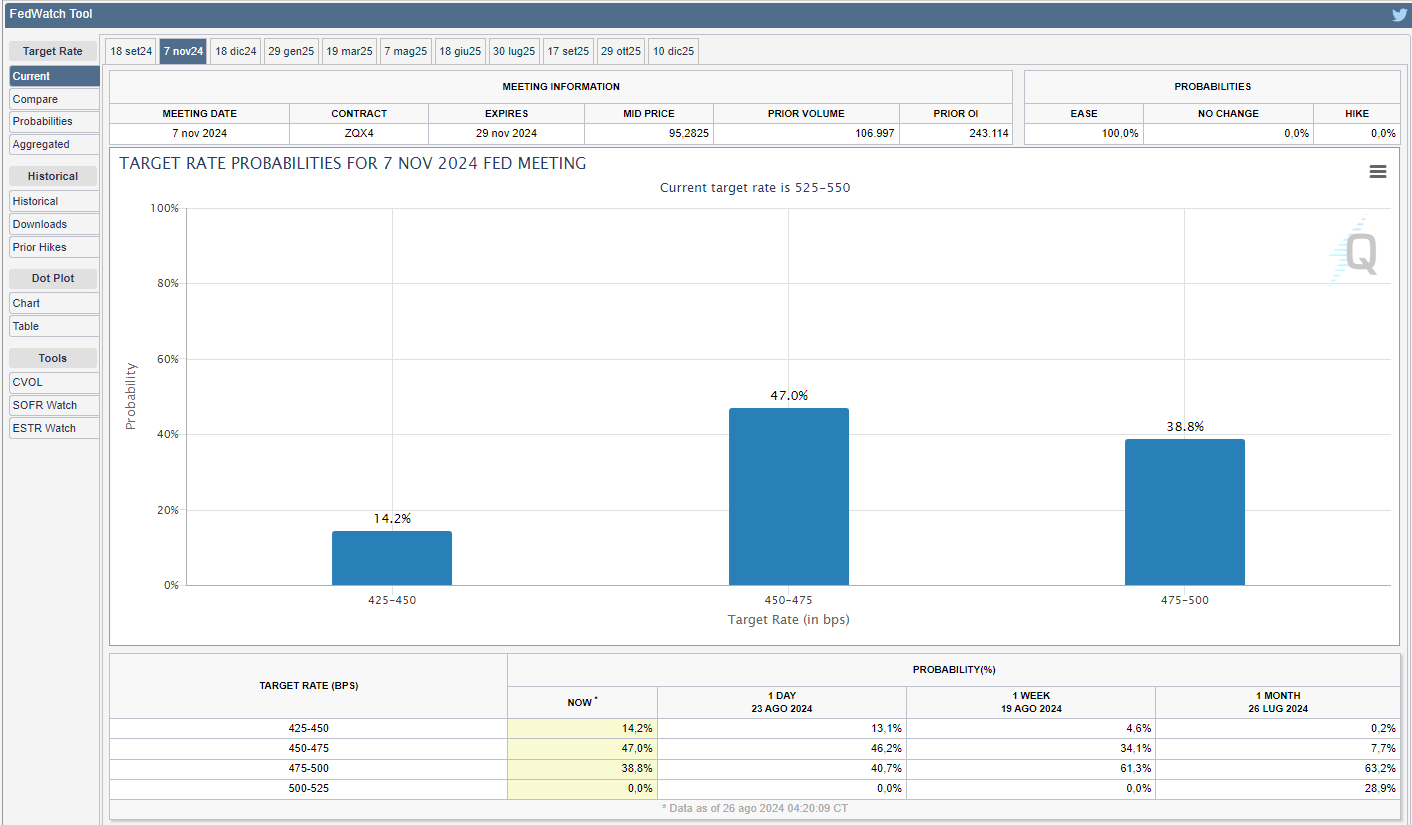Open the Aggregated view
The height and width of the screenshot is (825, 1412).
click(x=54, y=144)
